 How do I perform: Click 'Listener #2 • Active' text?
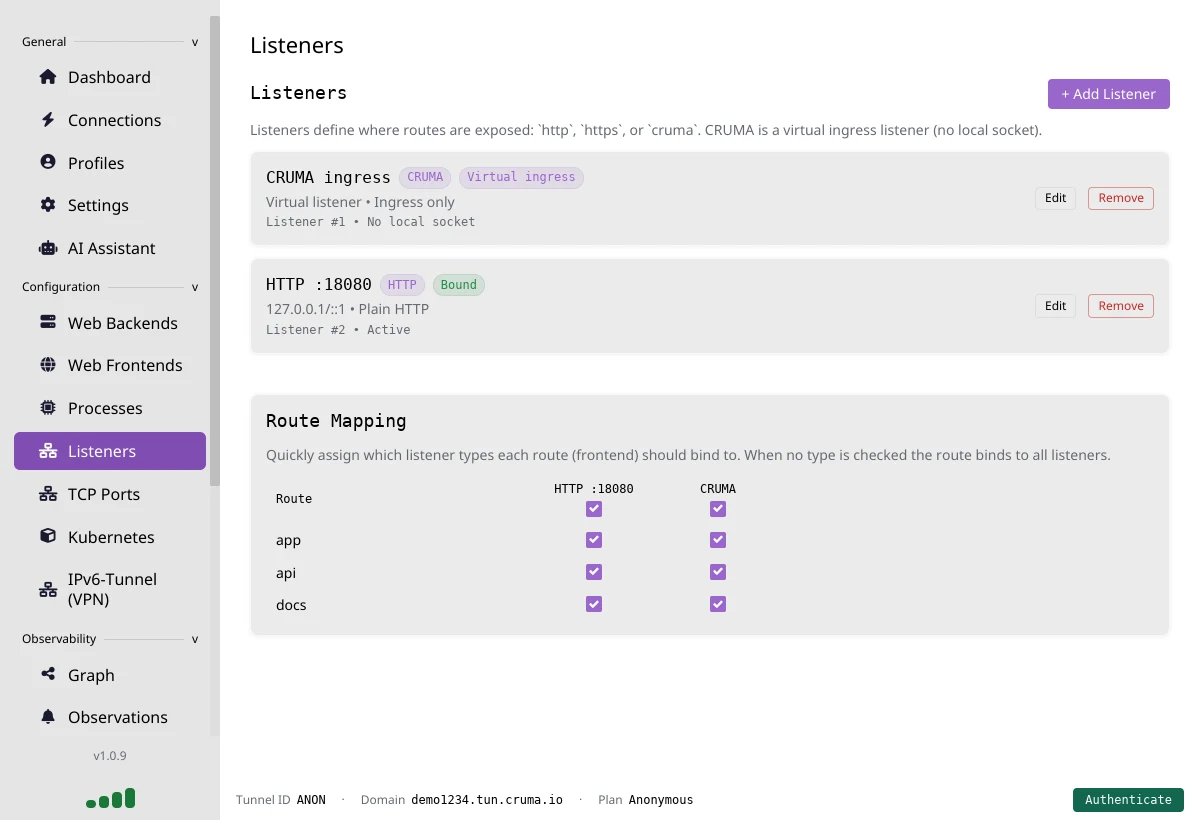[x=338, y=330]
